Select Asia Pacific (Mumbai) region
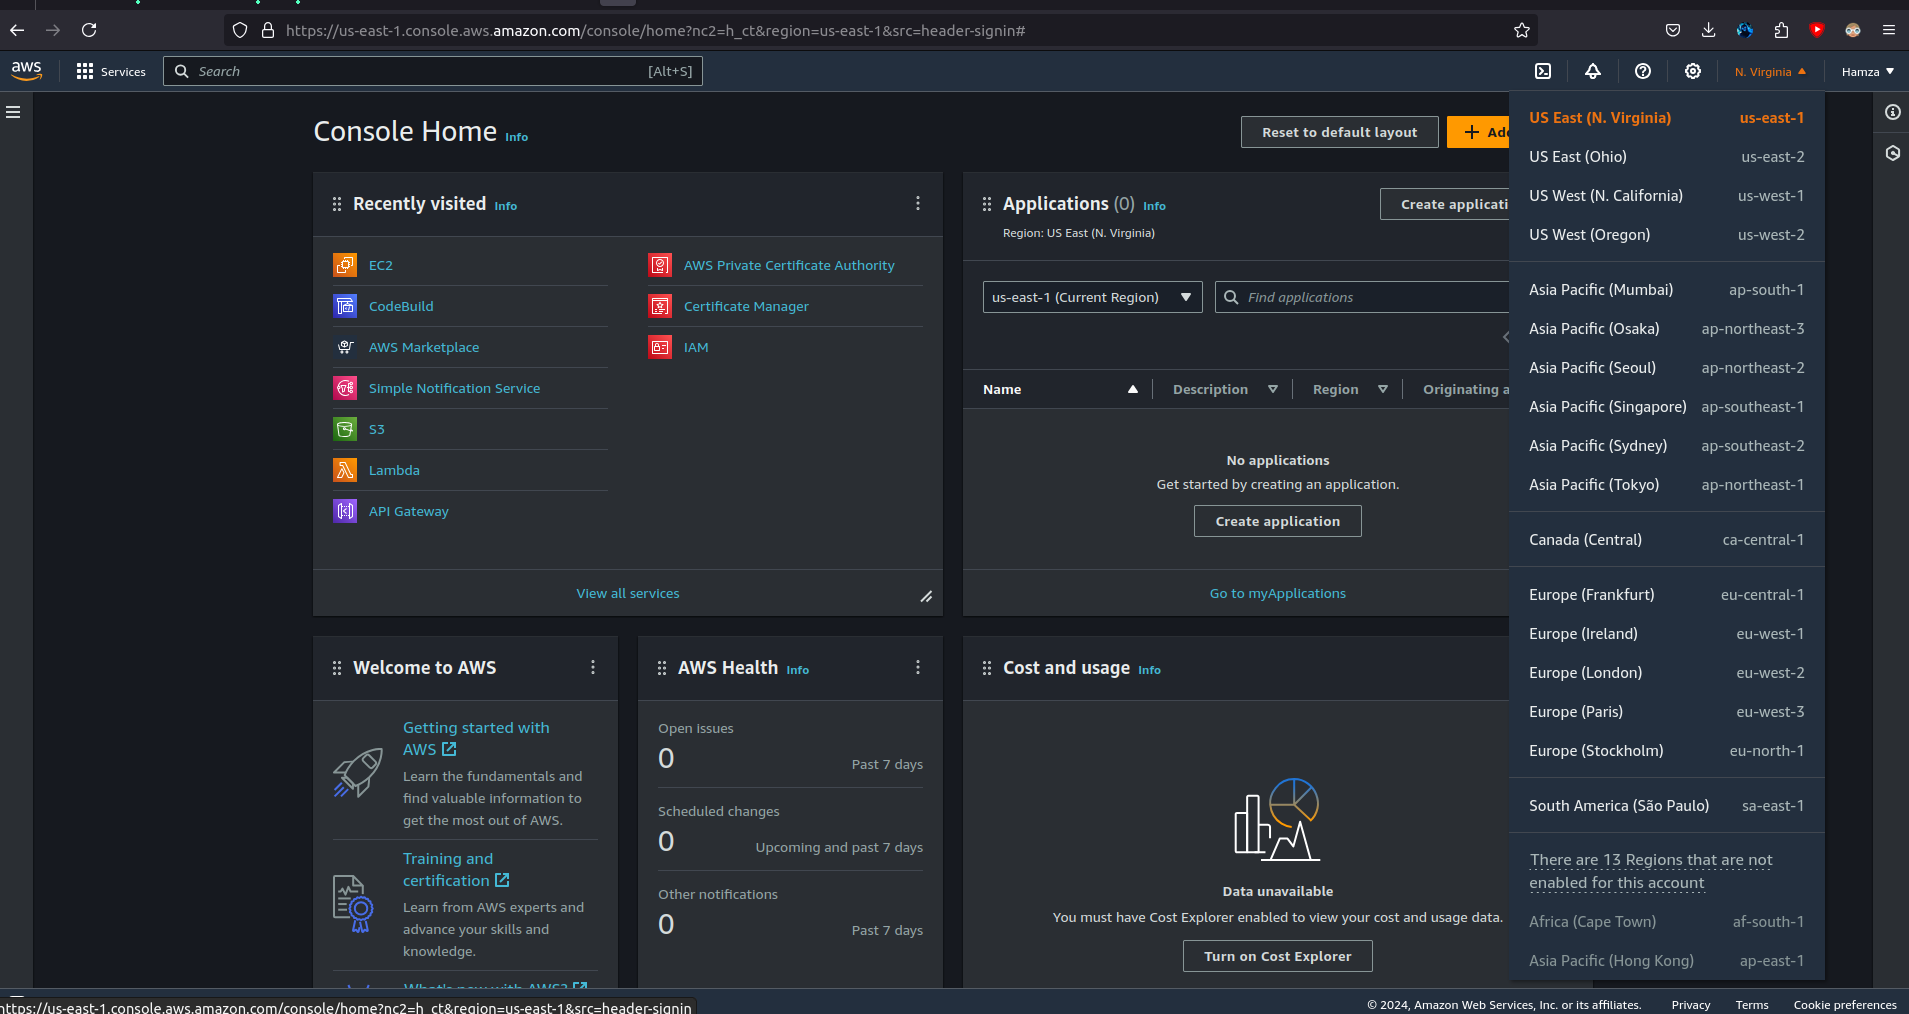1909x1014 pixels. [x=1667, y=290]
